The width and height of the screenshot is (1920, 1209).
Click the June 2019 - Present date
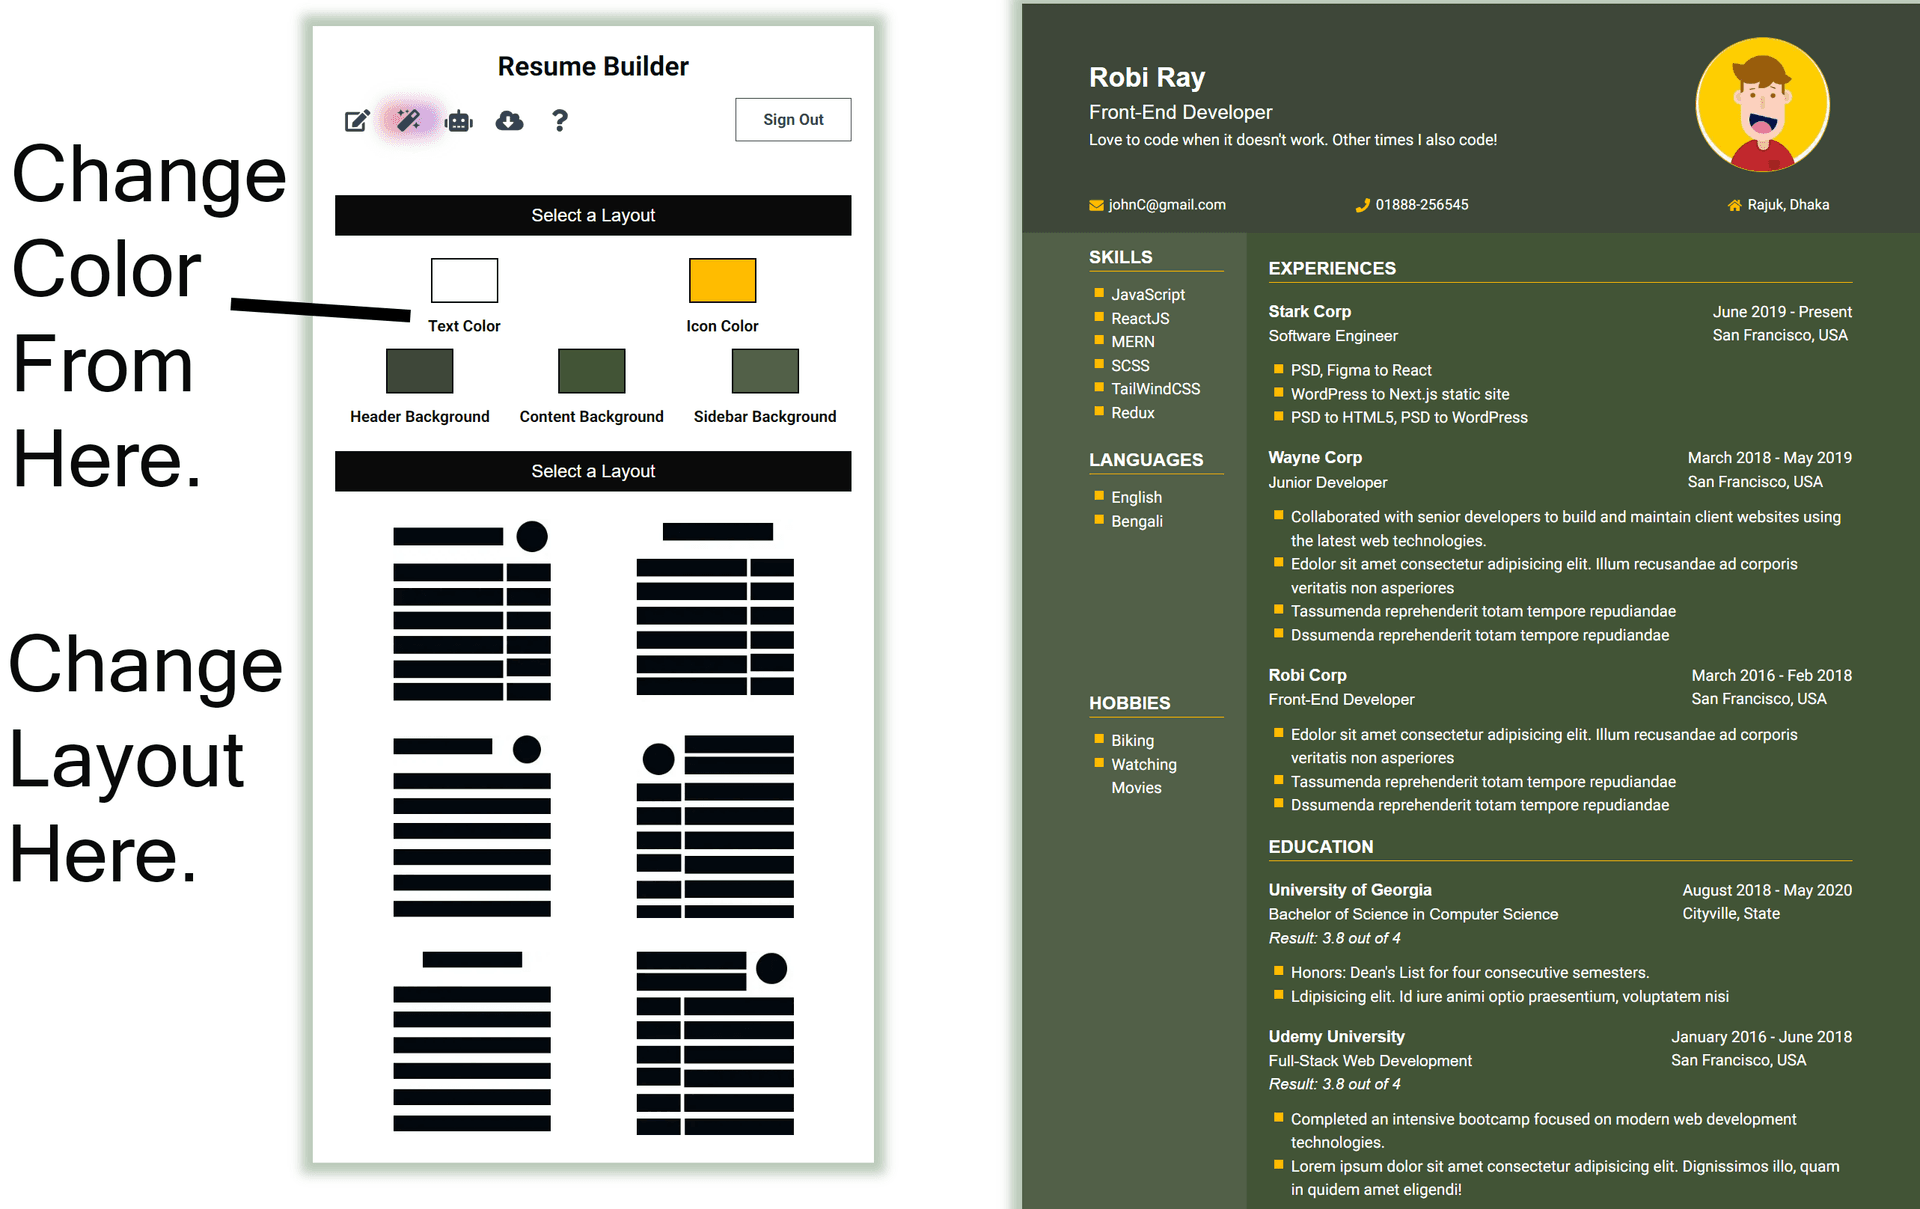coord(1782,312)
